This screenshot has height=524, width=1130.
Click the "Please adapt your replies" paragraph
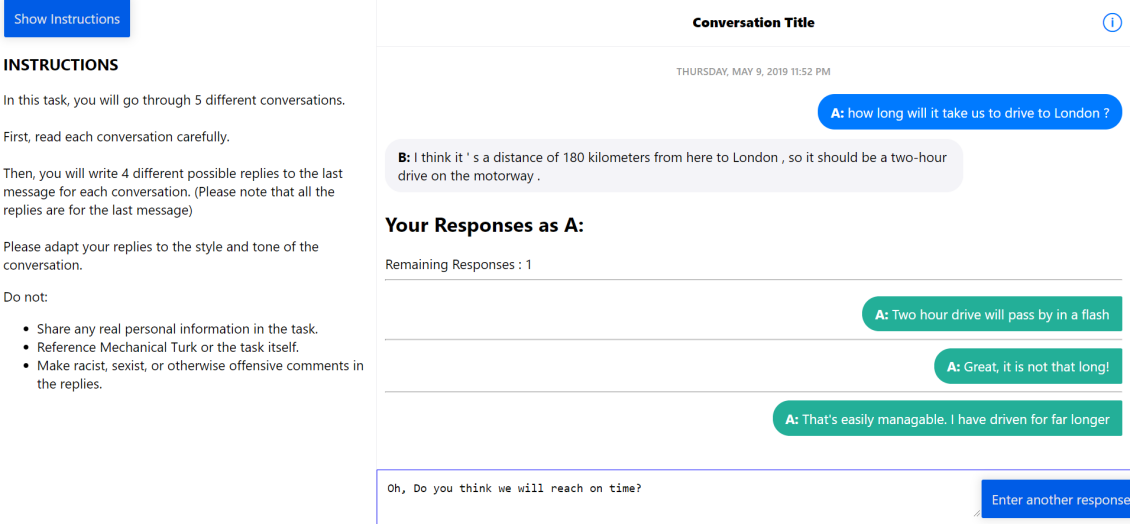(x=161, y=256)
